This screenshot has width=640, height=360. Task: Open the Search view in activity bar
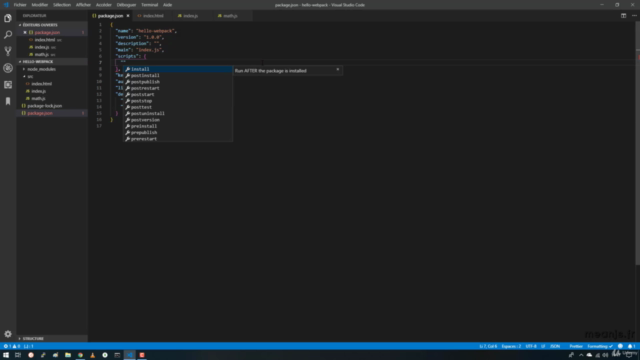[x=8, y=35]
